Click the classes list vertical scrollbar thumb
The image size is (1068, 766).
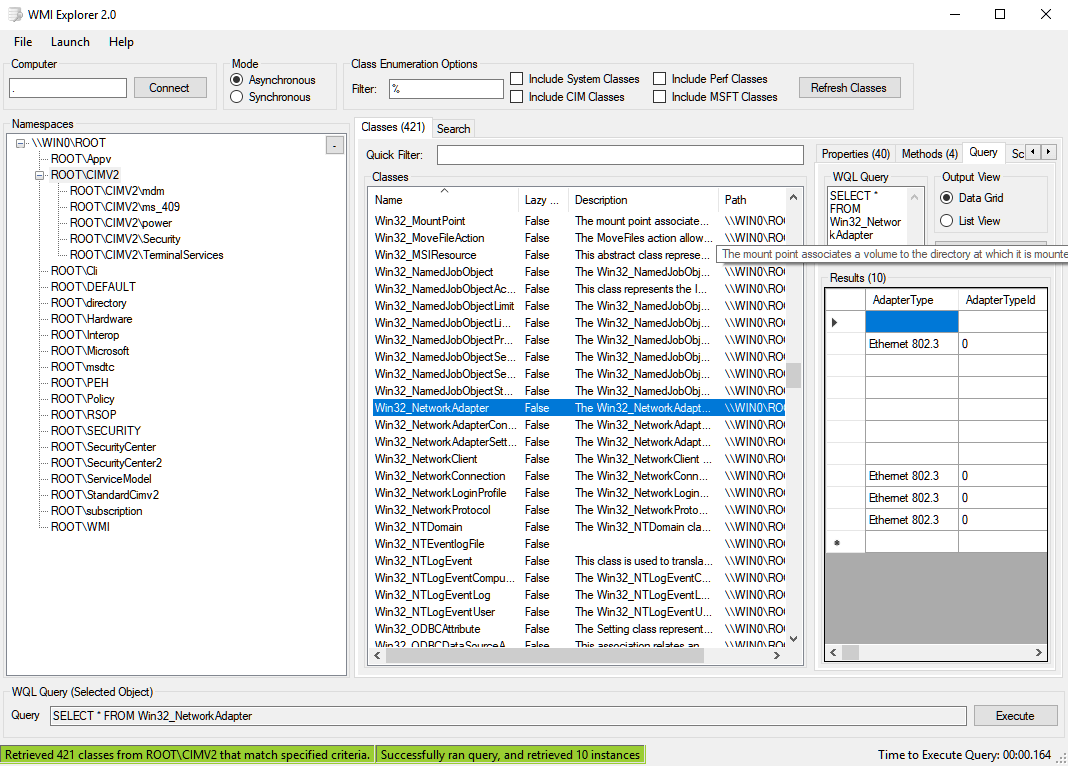click(793, 375)
